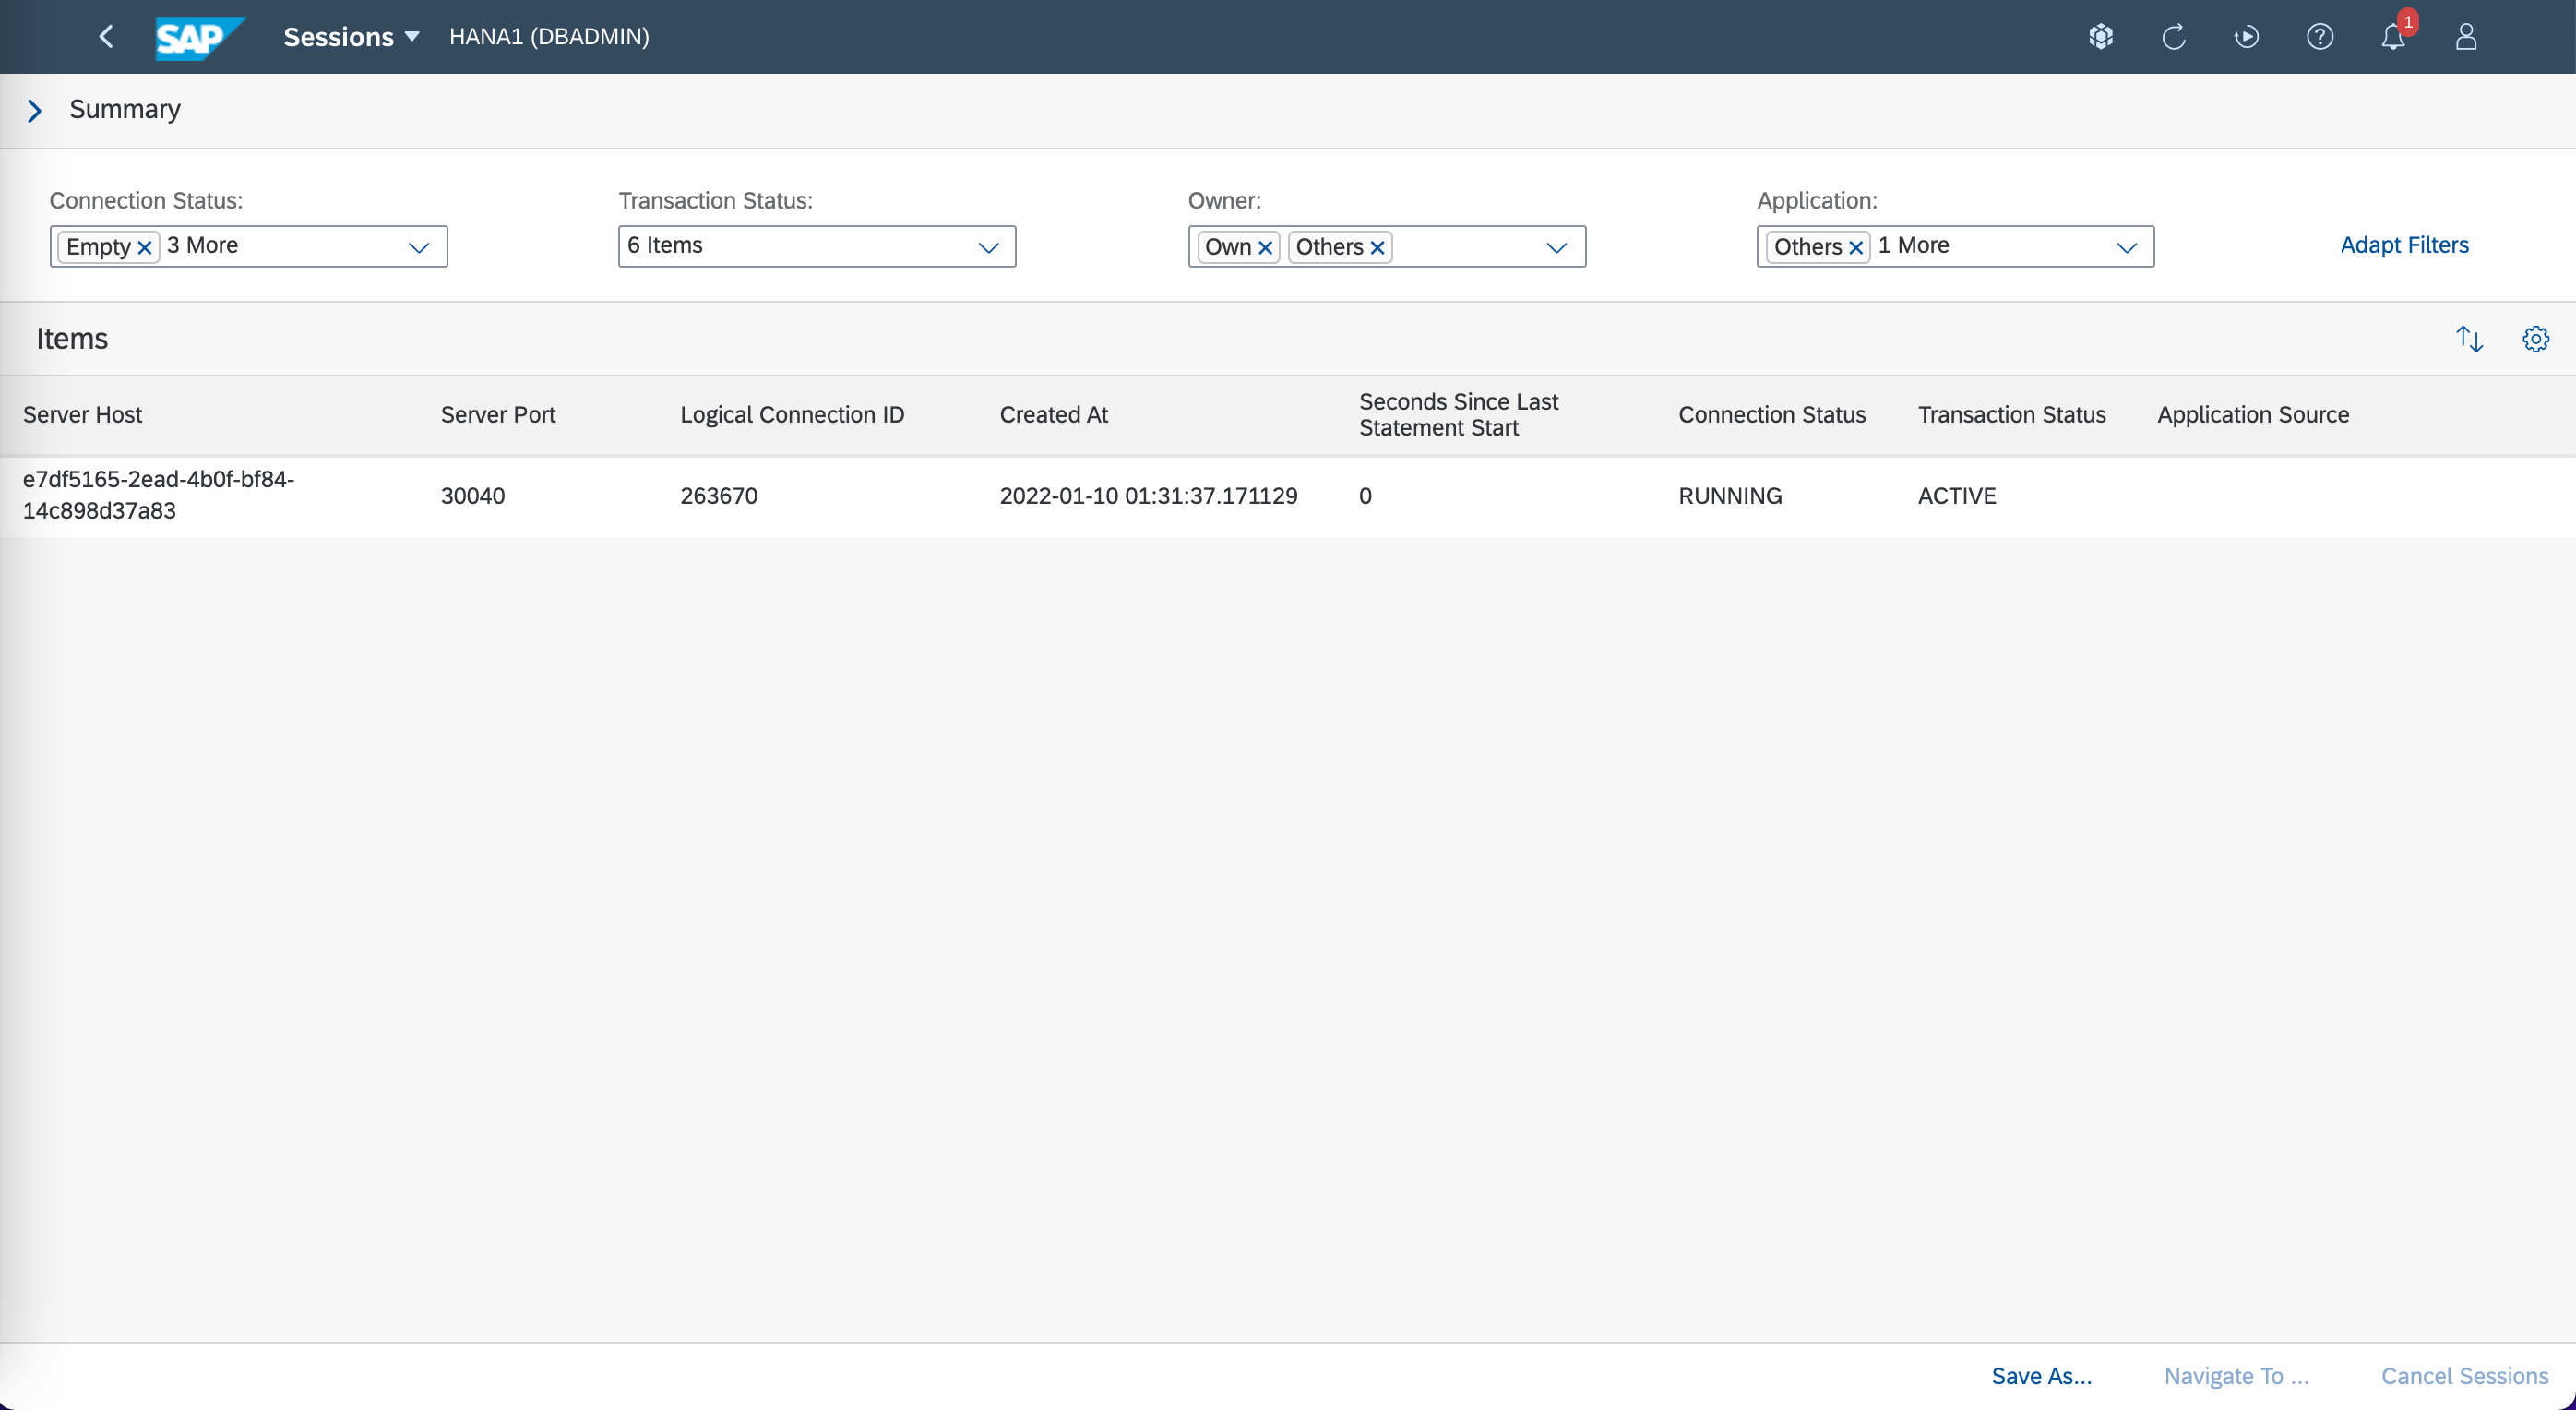2576x1410 pixels.
Task: Open the Connection Status dropdown arrow
Action: 419,247
